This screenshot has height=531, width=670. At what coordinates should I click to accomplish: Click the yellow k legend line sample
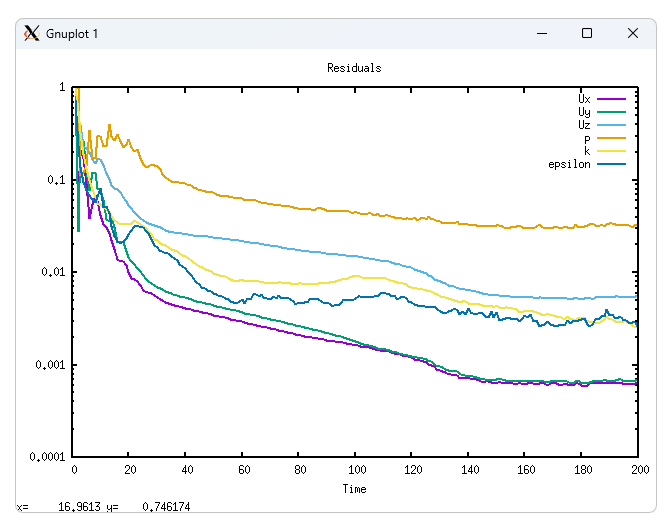[611, 151]
